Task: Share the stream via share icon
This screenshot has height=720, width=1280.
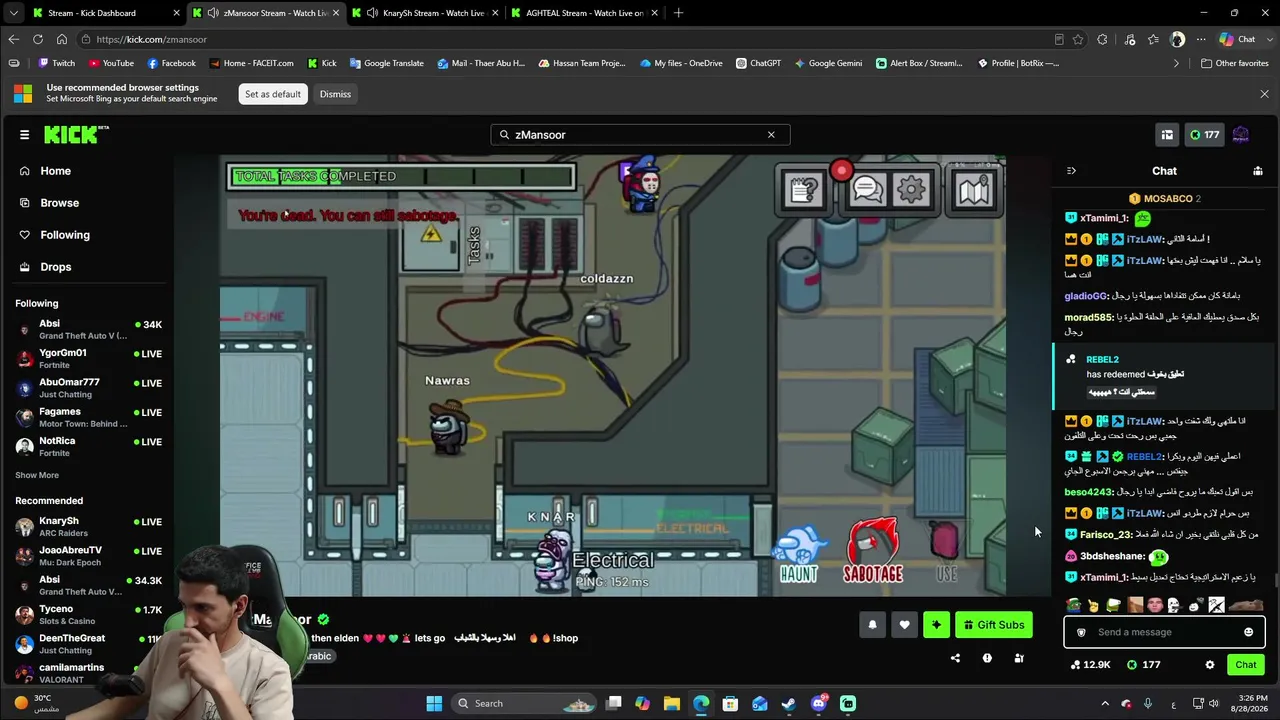Action: pyautogui.click(x=955, y=658)
